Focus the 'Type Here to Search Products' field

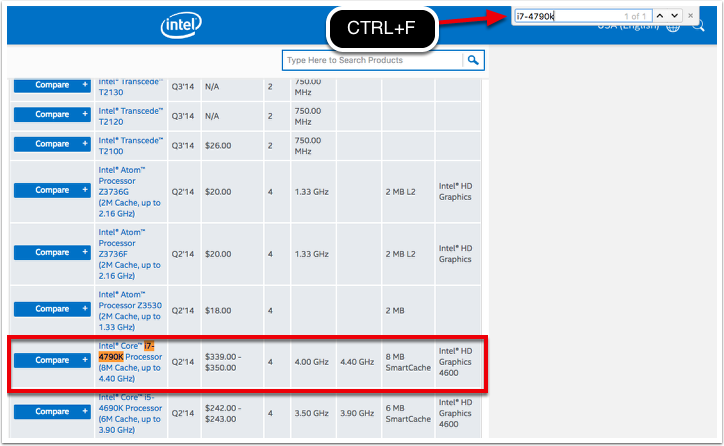point(373,60)
